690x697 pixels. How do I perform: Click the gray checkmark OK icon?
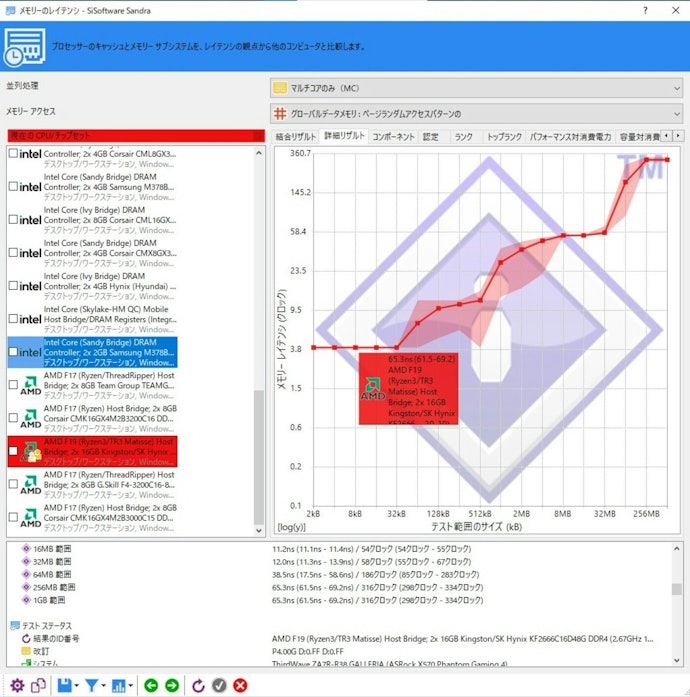[219, 685]
